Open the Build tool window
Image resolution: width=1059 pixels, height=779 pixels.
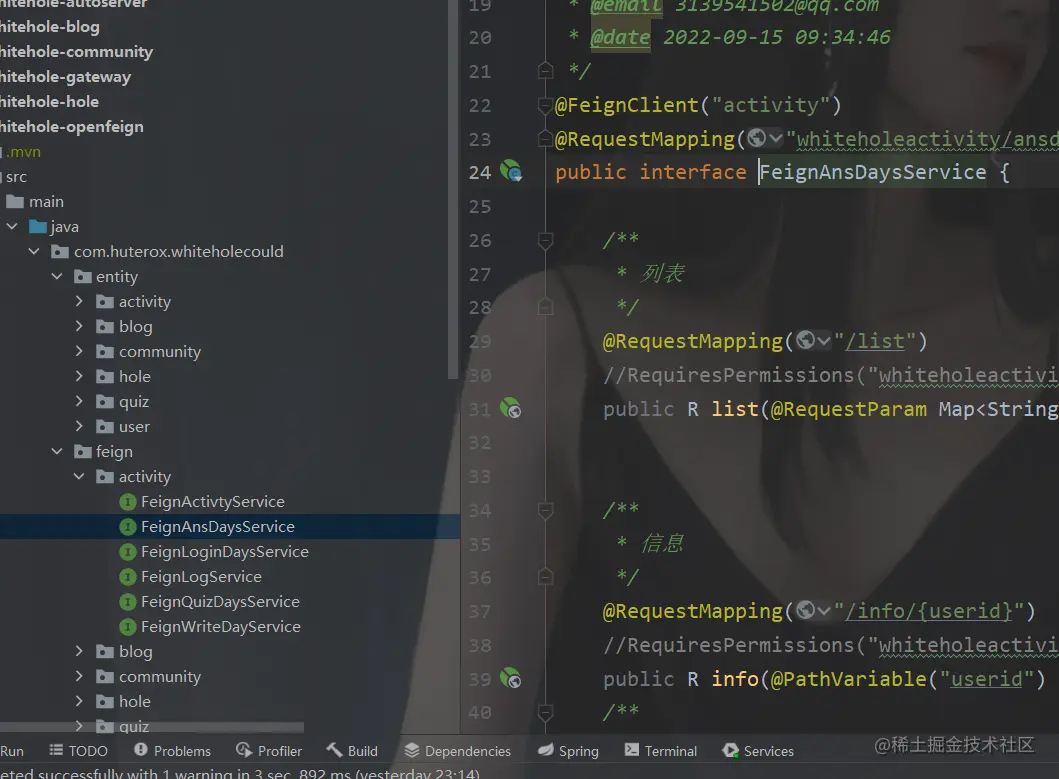click(x=352, y=751)
